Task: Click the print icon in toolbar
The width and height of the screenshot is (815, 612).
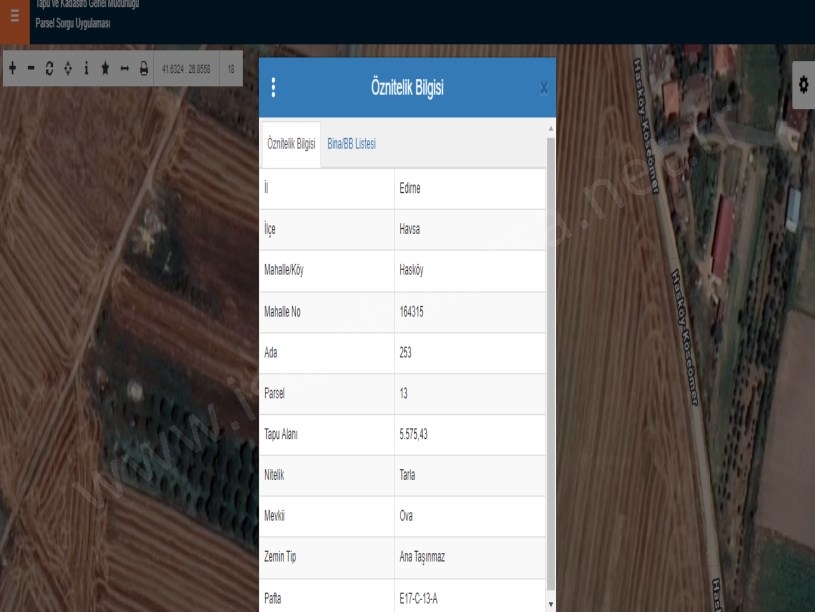Action: [143, 68]
